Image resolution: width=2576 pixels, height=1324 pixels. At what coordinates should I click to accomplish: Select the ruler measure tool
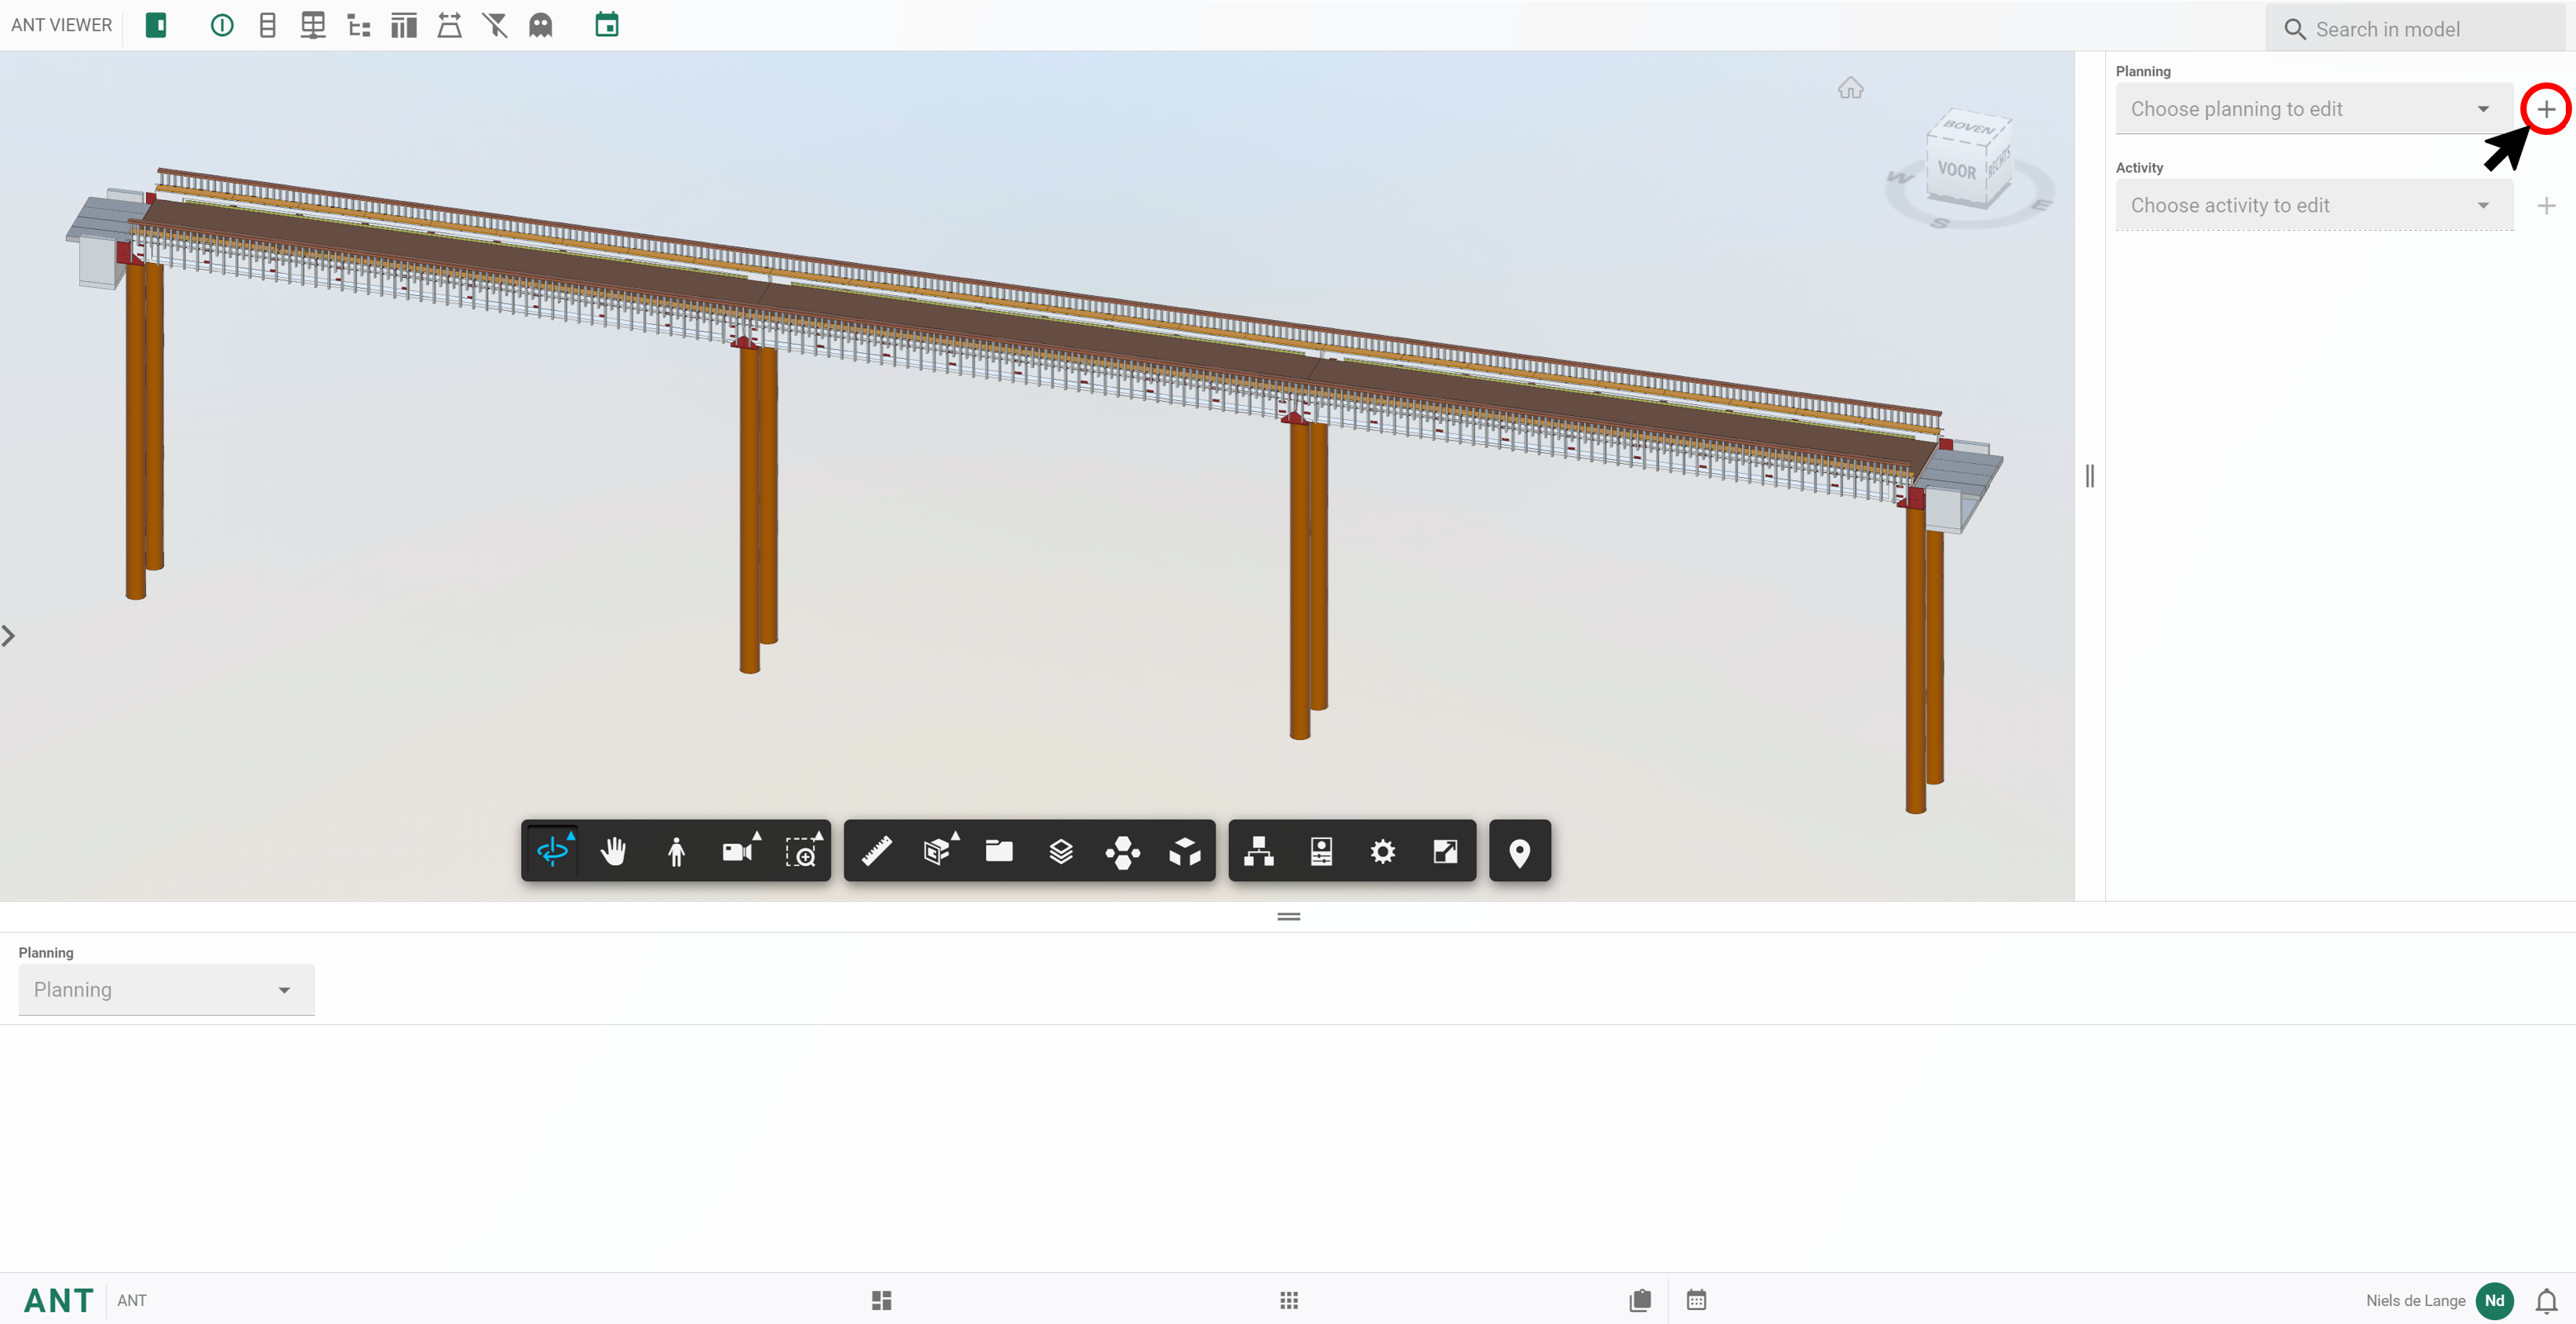877,851
